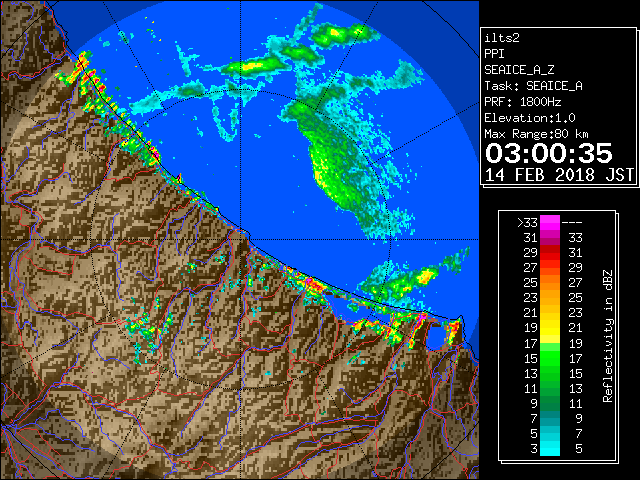Screen dimensions: 640x480
Task: Pick the bright green 15–17 dBZ legend swatch
Action: tap(550, 358)
